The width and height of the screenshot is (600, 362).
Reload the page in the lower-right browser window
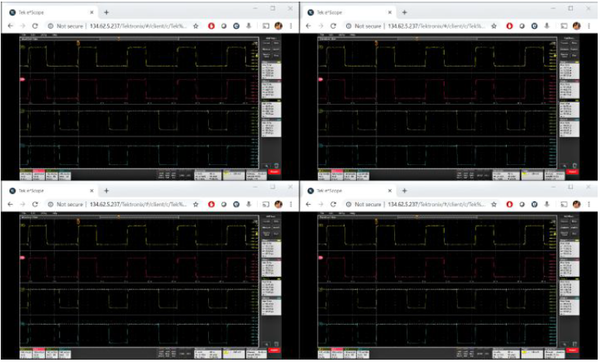coord(333,204)
